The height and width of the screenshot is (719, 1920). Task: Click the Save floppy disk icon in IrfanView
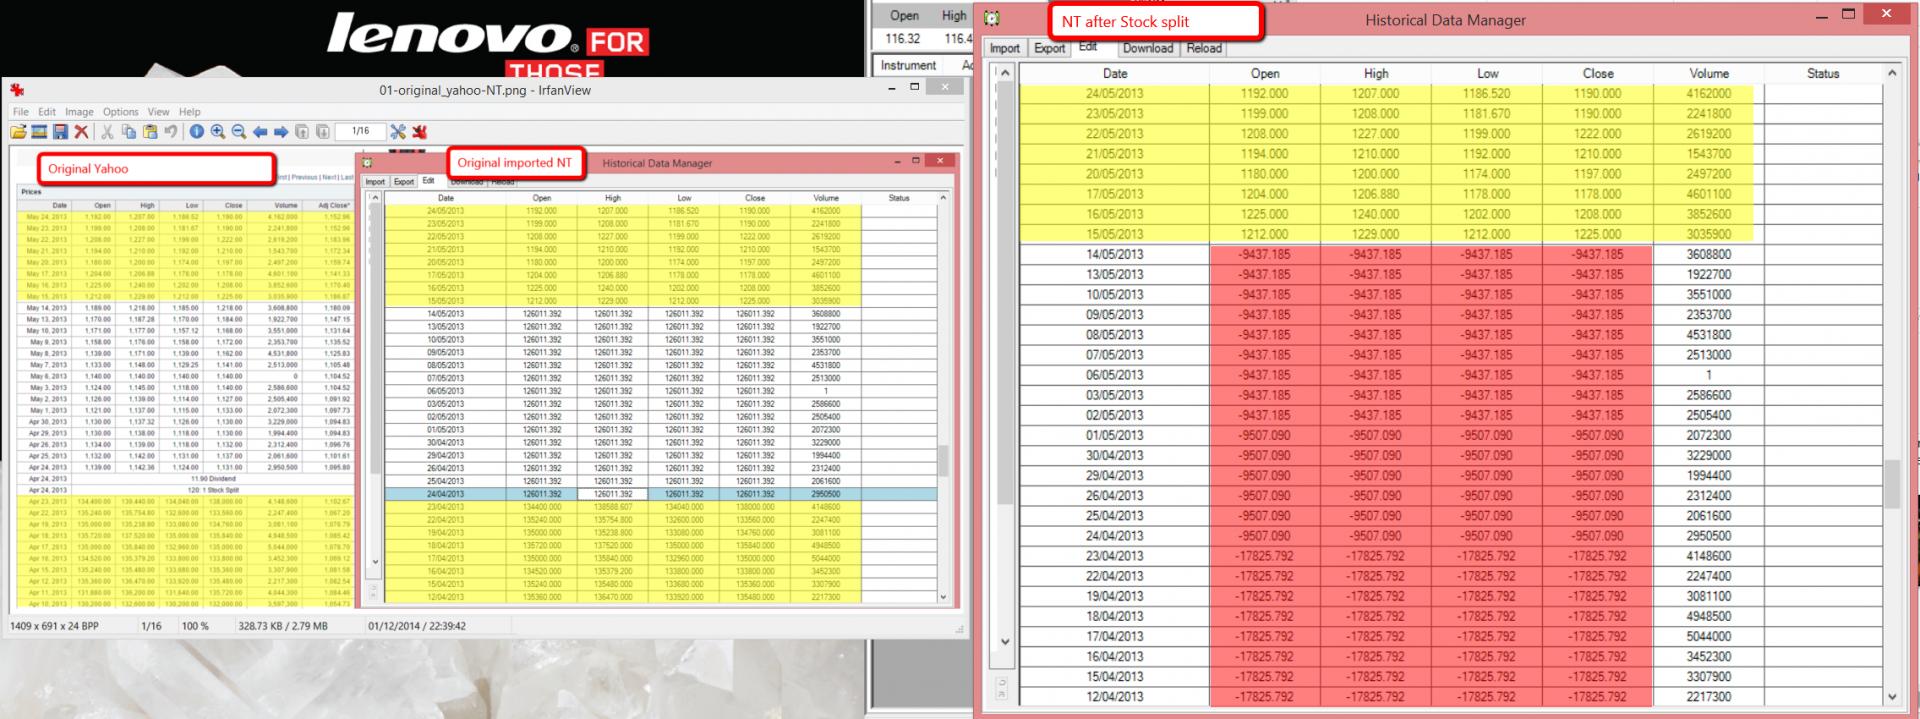pos(61,132)
